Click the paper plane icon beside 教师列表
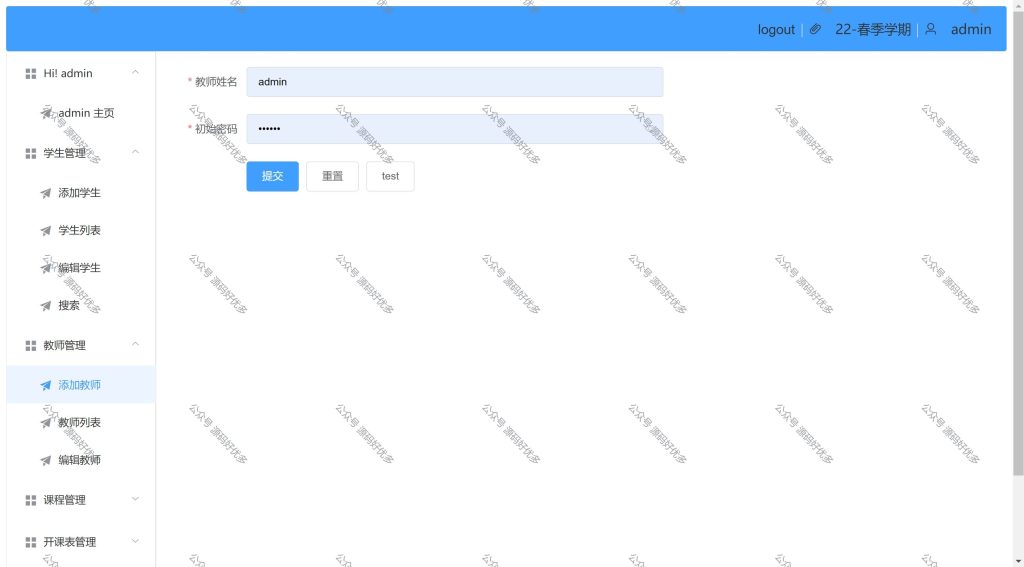The width and height of the screenshot is (1024, 567). pos(46,423)
